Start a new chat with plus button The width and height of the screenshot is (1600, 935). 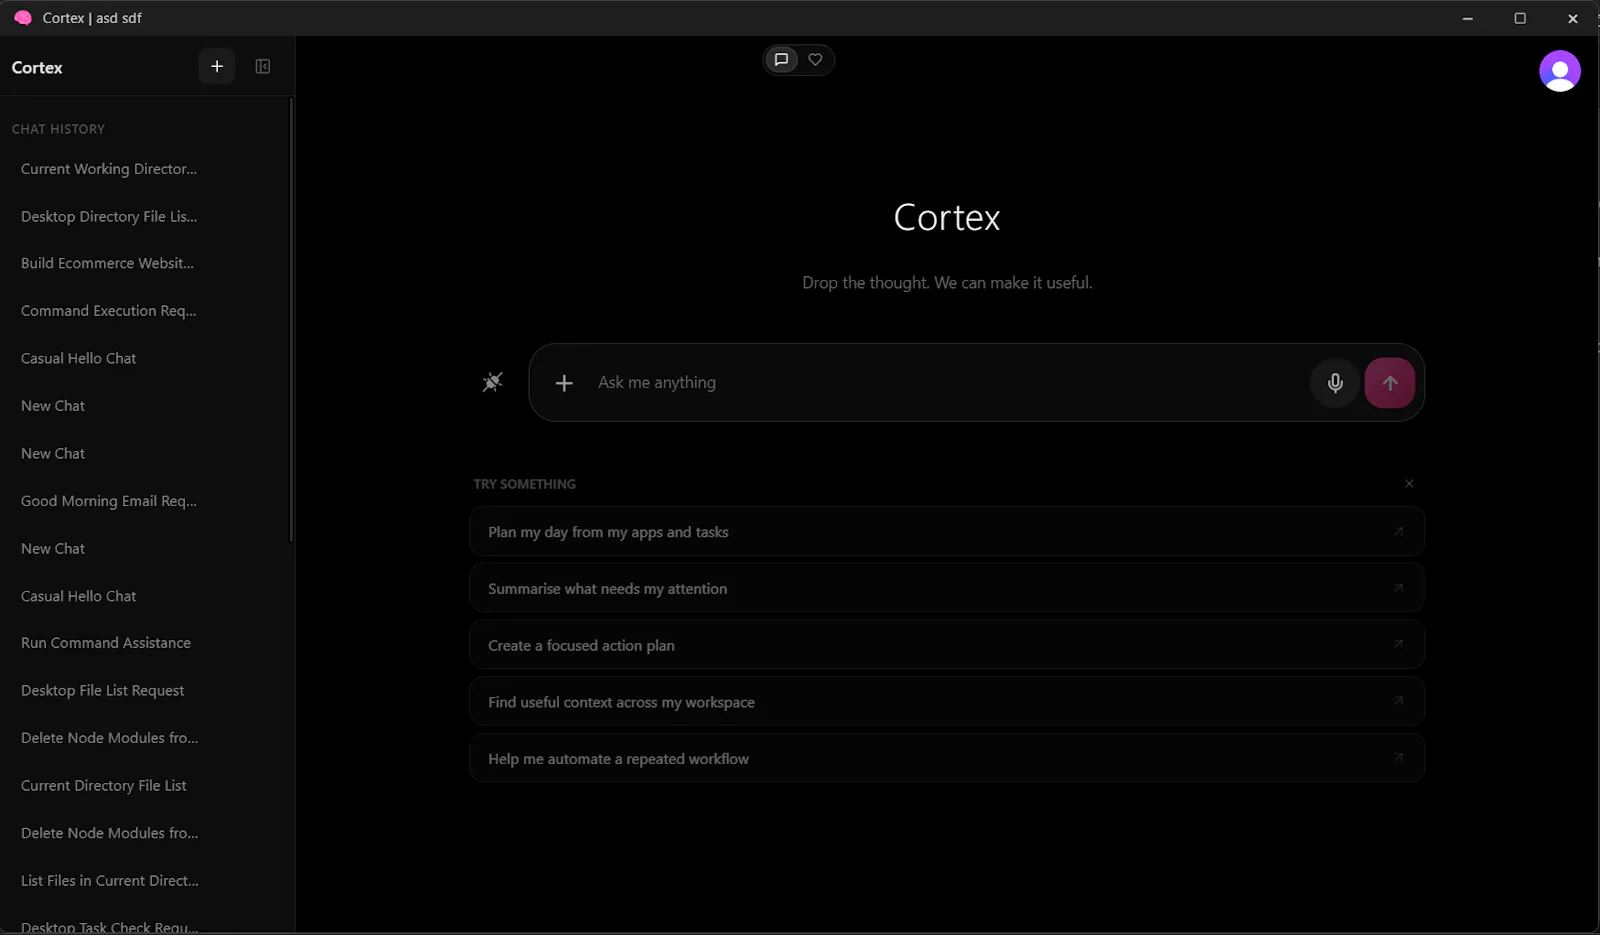point(217,67)
